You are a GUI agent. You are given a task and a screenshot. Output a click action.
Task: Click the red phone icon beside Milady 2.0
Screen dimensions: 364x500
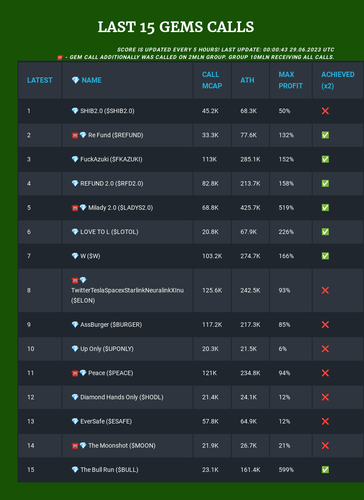(x=75, y=208)
